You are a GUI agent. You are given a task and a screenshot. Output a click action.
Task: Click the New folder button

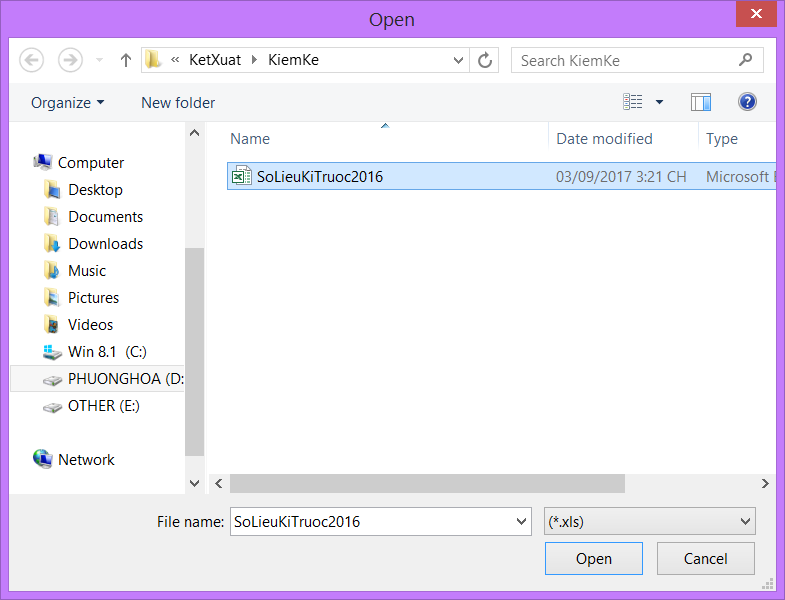pyautogui.click(x=178, y=102)
